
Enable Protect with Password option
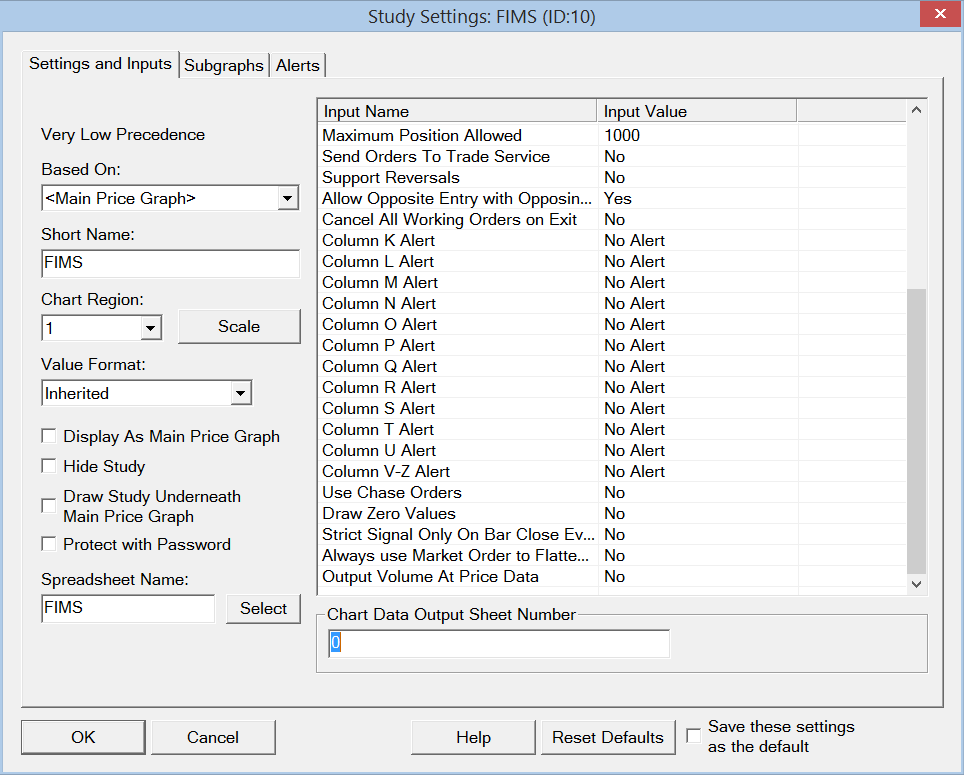click(48, 544)
